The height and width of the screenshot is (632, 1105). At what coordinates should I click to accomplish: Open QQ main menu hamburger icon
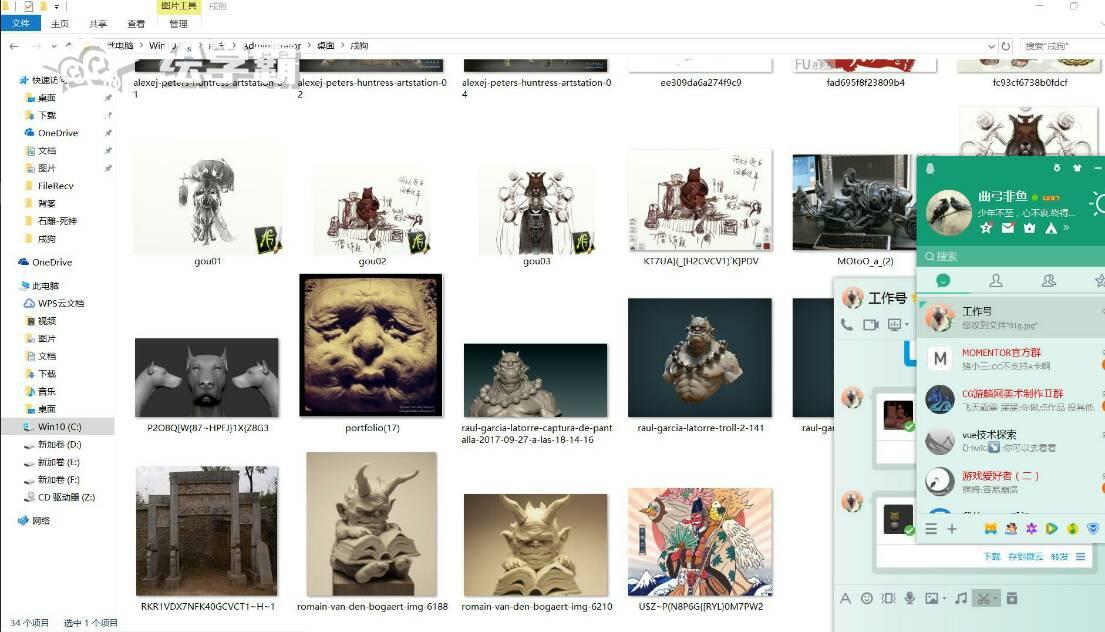pos(931,528)
